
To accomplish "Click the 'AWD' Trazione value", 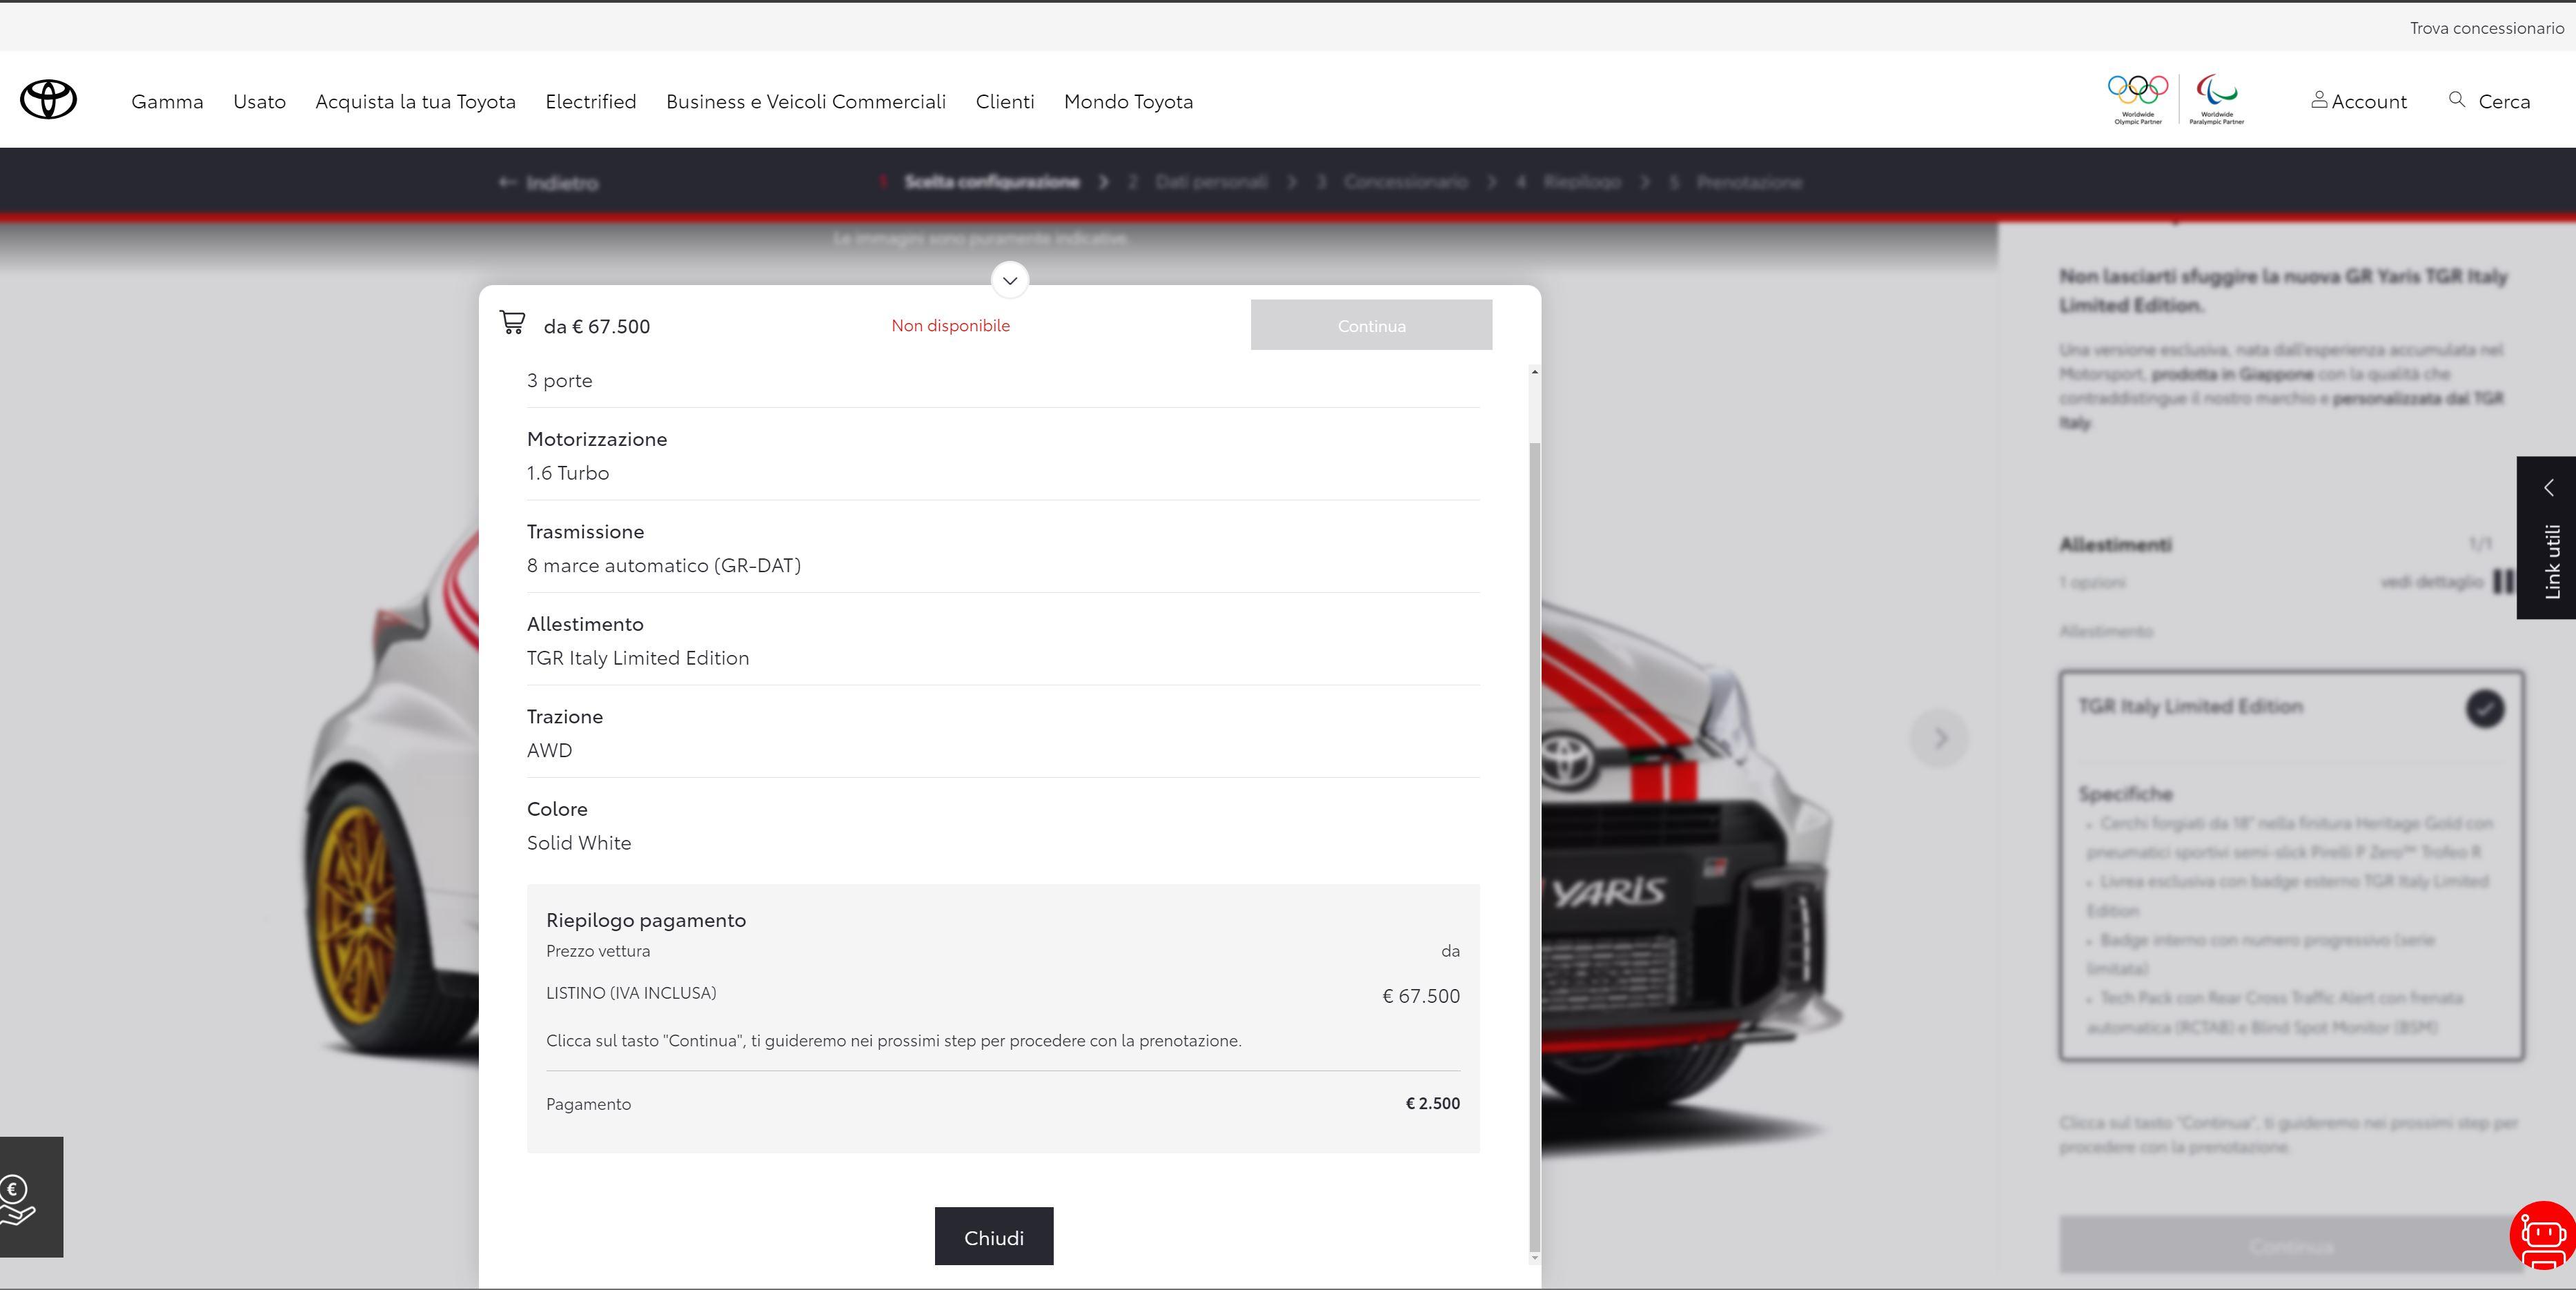I will click(x=549, y=750).
